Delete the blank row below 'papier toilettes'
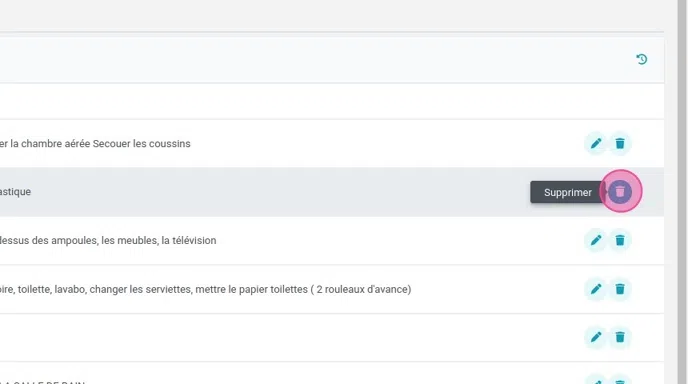The width and height of the screenshot is (688, 384). coord(620,337)
